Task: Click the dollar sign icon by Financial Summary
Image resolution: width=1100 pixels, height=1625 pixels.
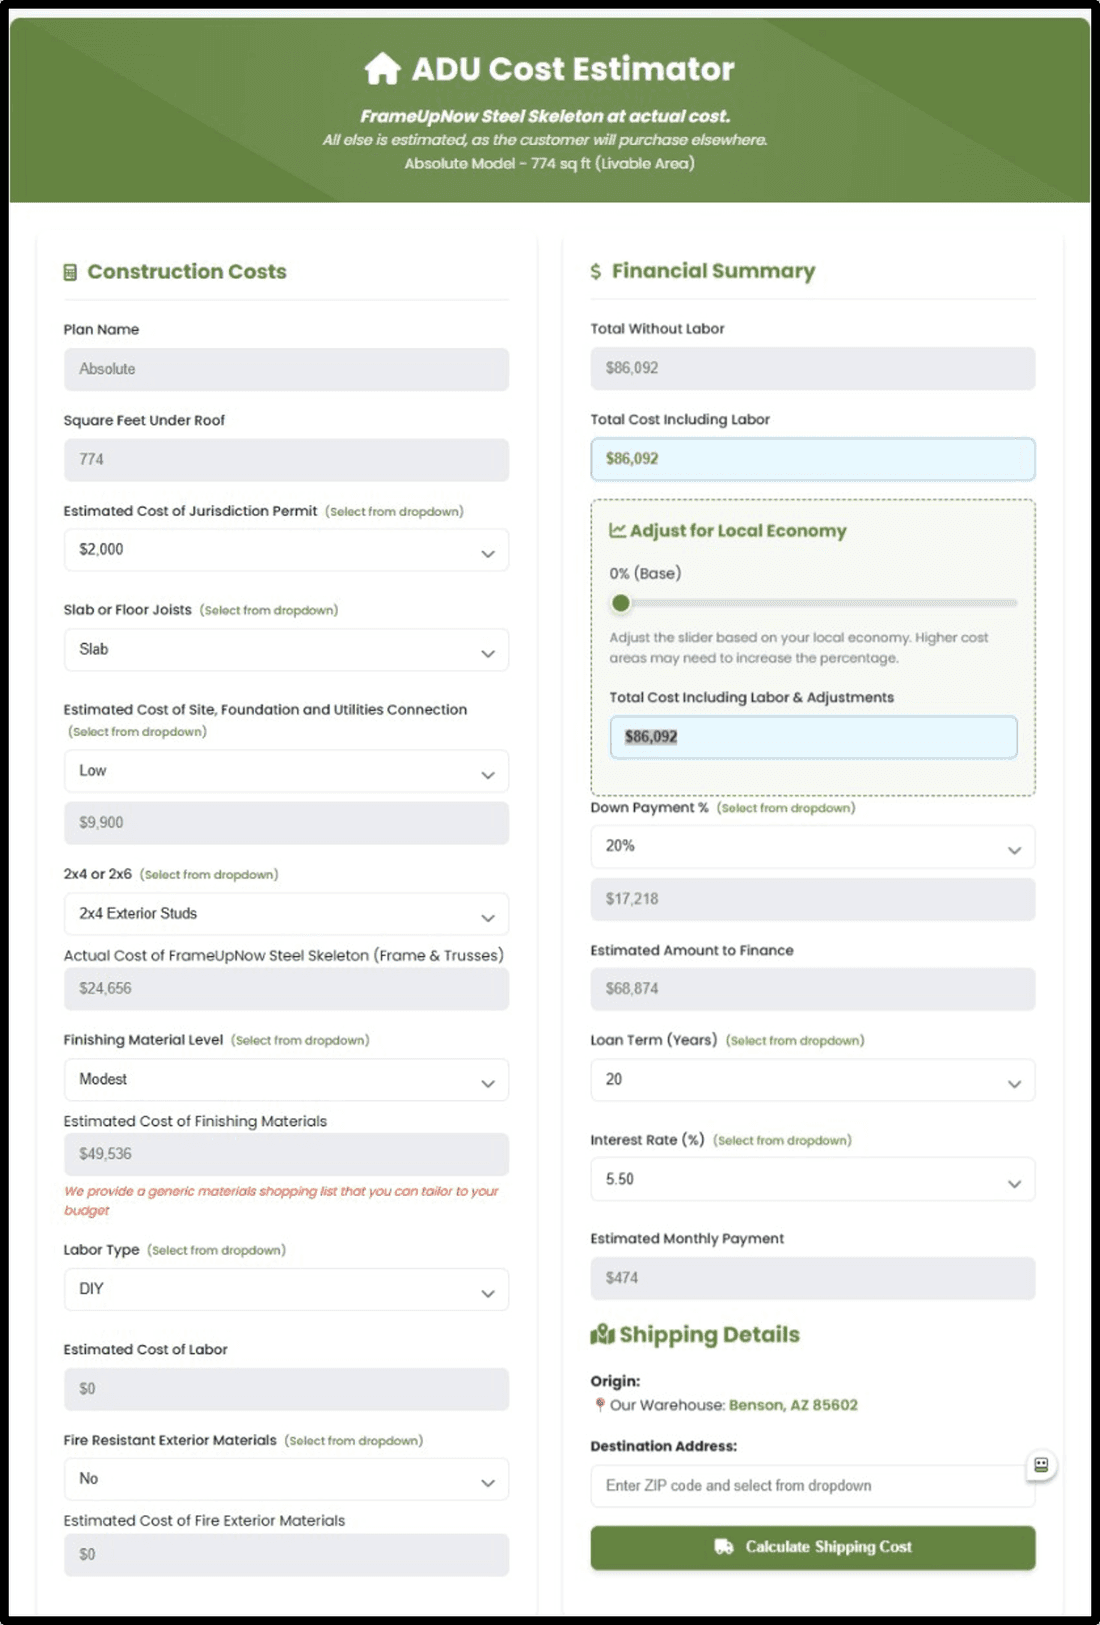Action: [x=596, y=271]
